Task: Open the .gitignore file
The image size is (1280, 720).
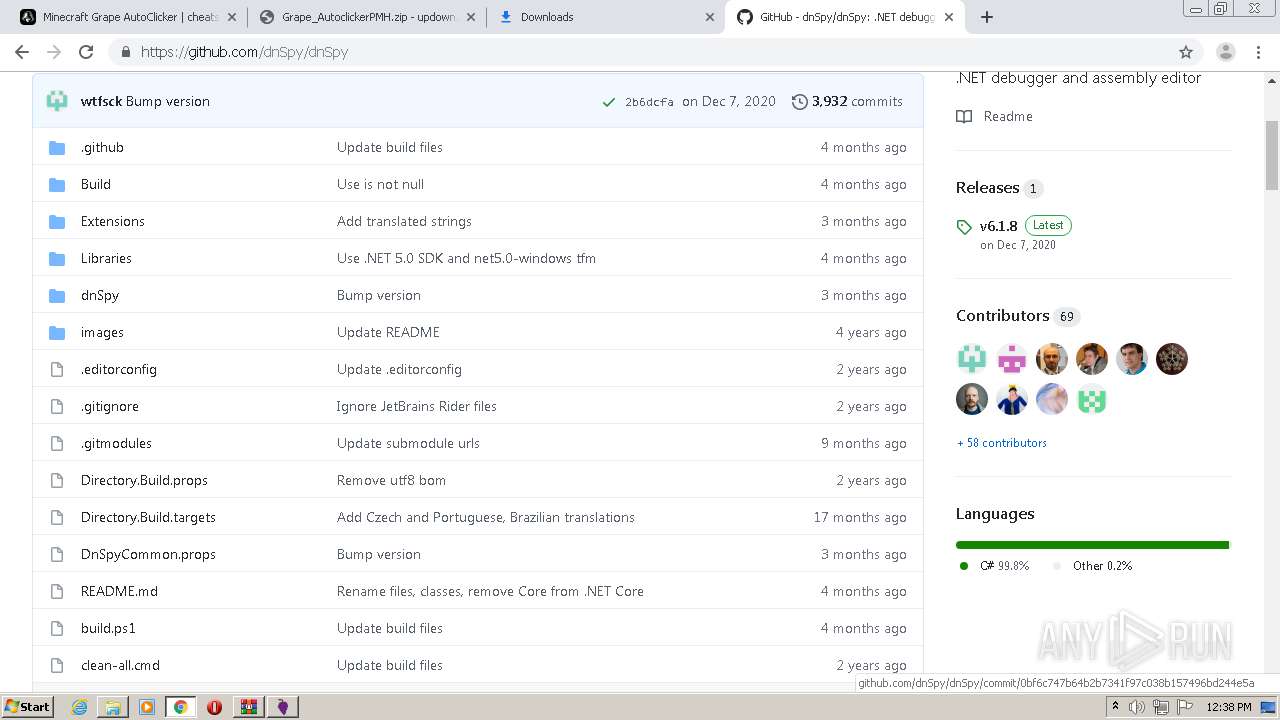Action: coord(110,407)
